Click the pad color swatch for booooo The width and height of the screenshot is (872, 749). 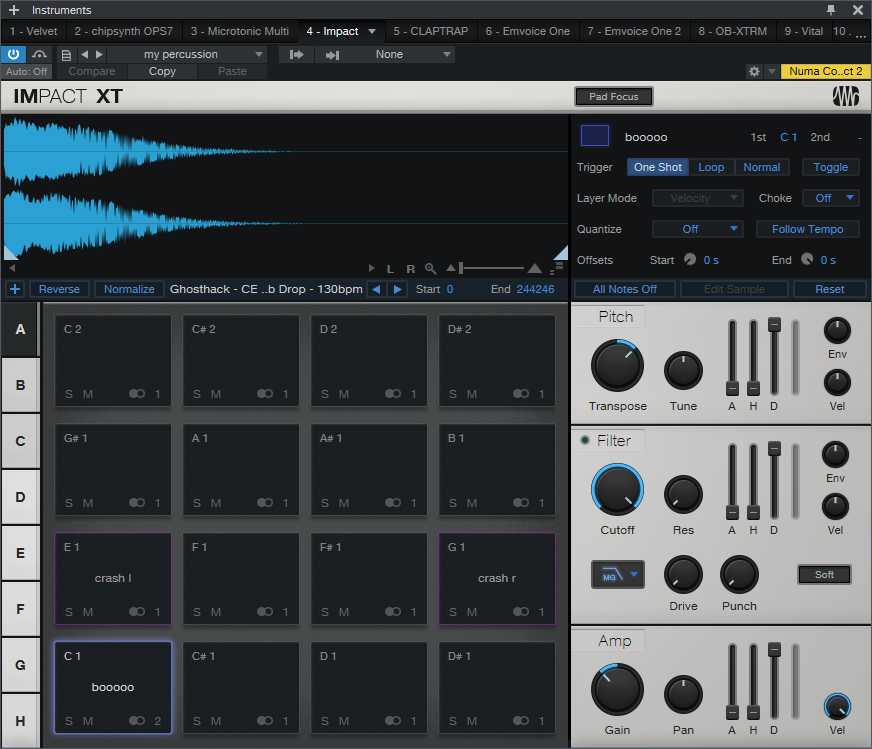pos(595,136)
